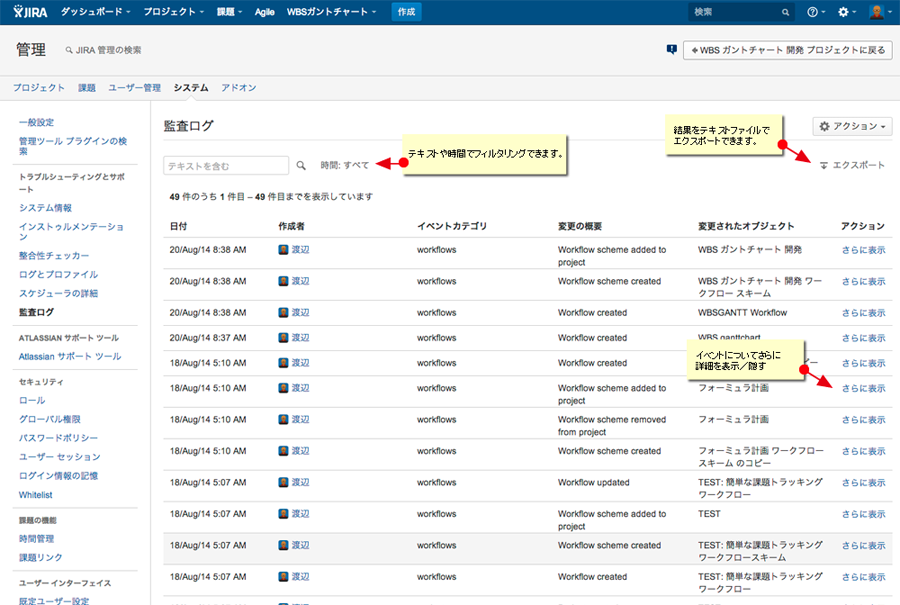Open the Whitelist sidebar link
The width and height of the screenshot is (900, 605).
pos(36,495)
